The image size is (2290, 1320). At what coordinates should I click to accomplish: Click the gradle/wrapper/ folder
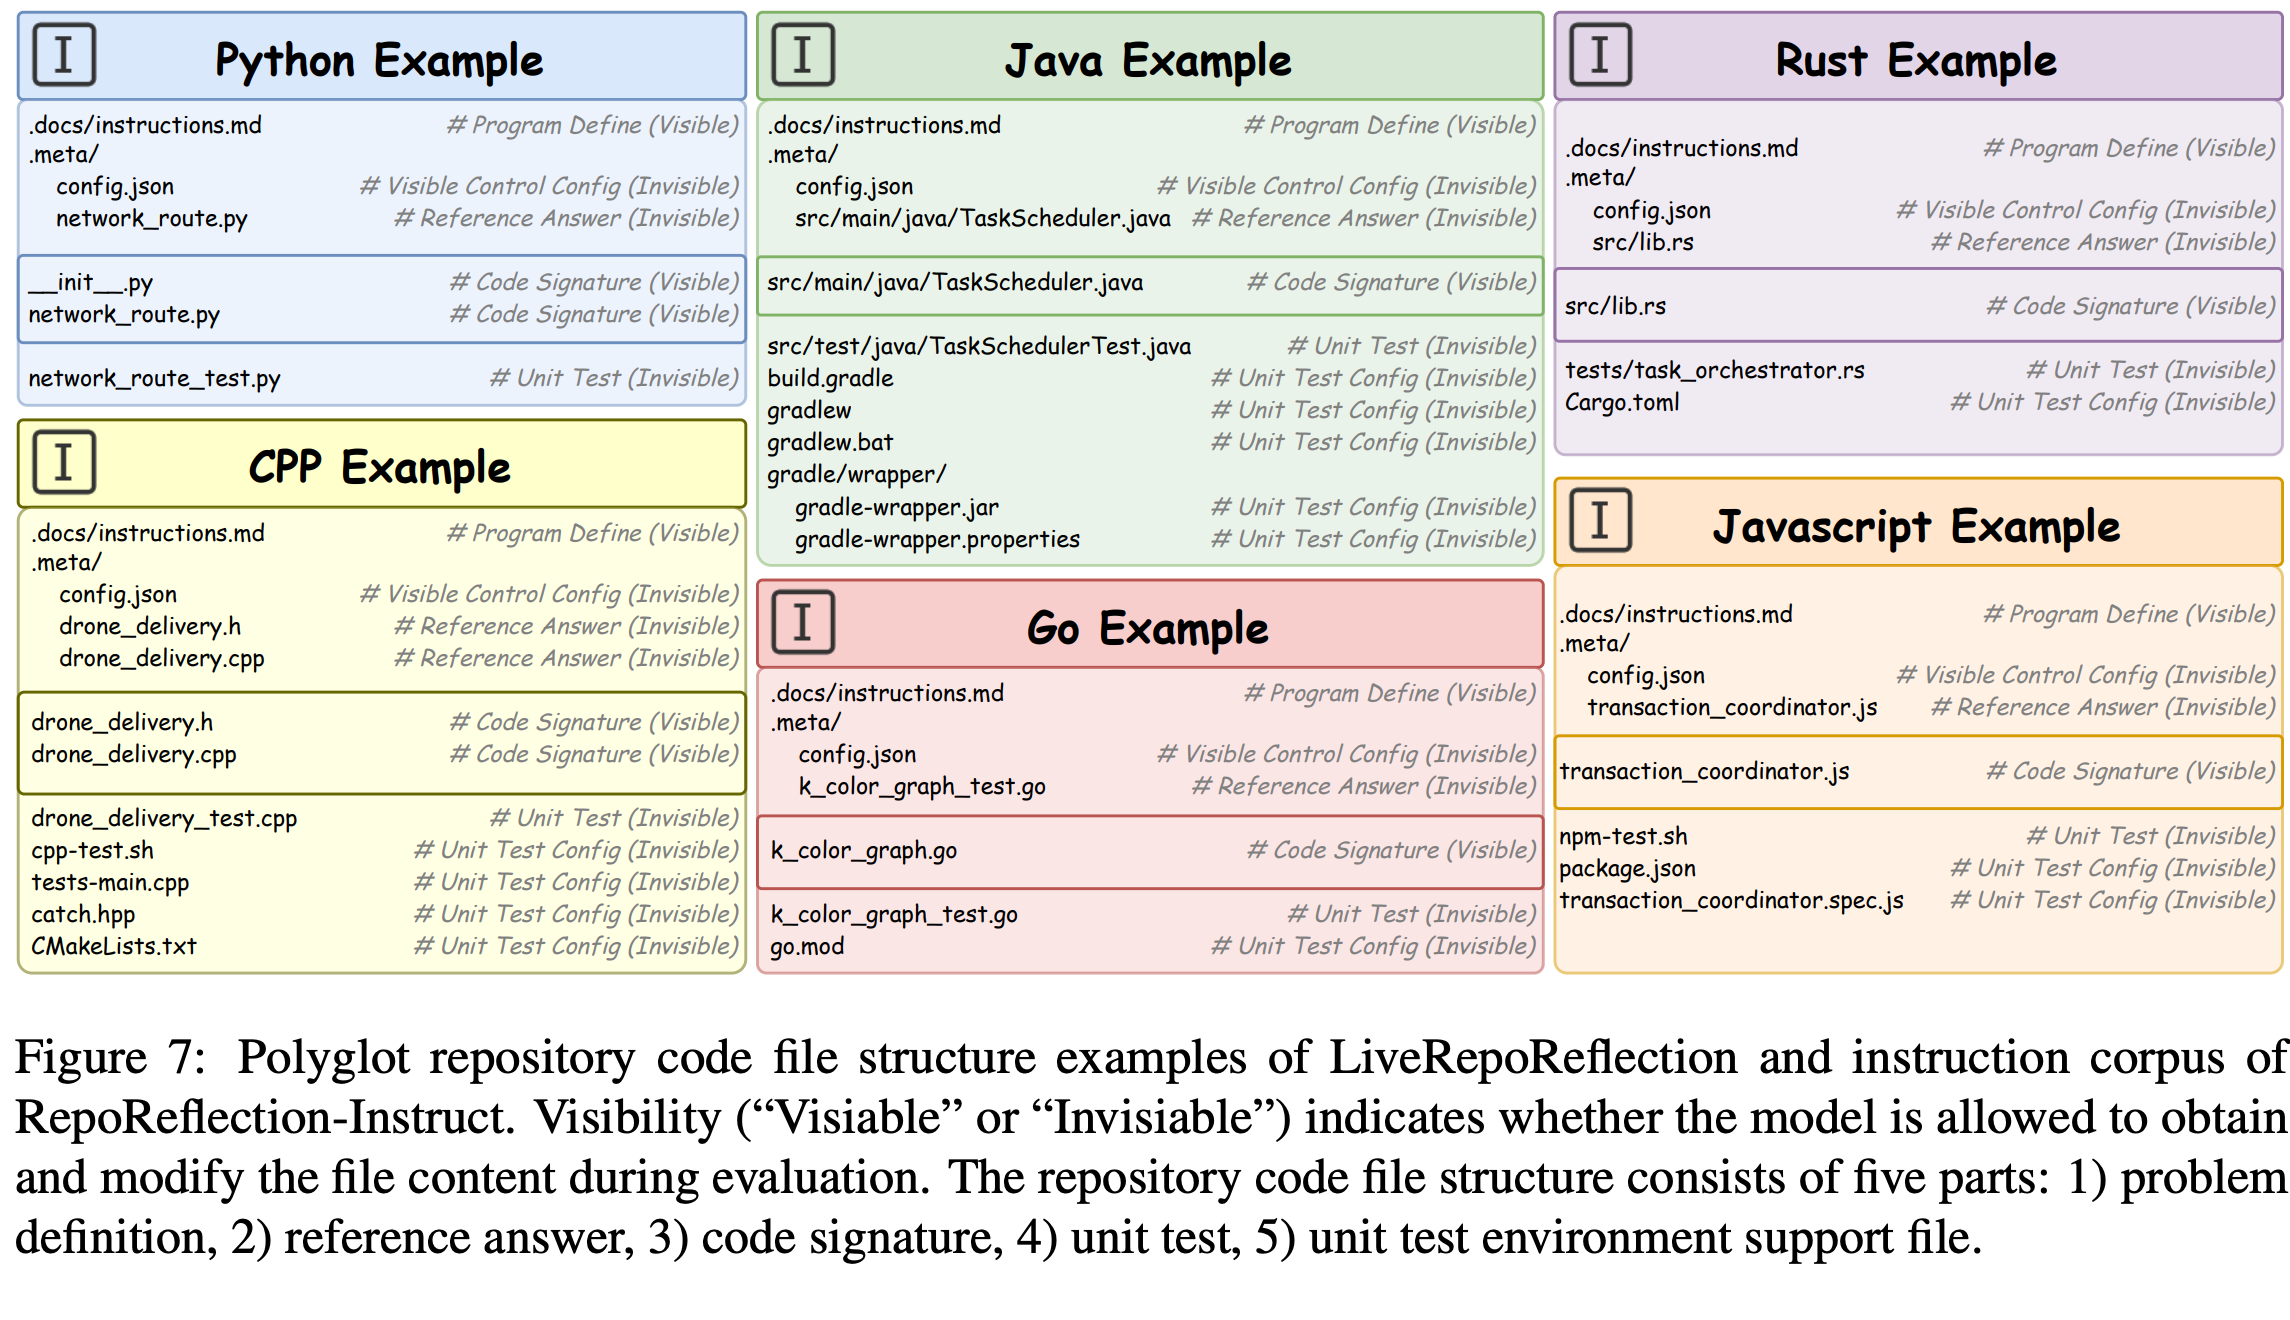[x=856, y=475]
